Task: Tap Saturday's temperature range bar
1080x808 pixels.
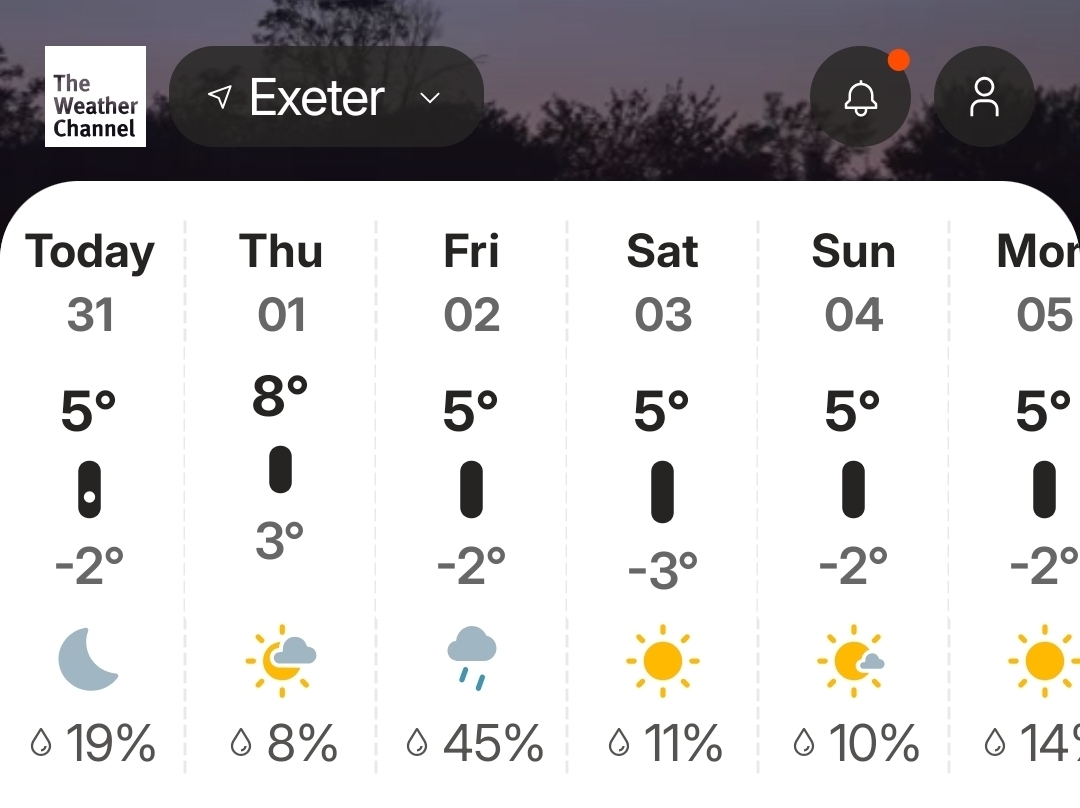Action: tap(662, 491)
